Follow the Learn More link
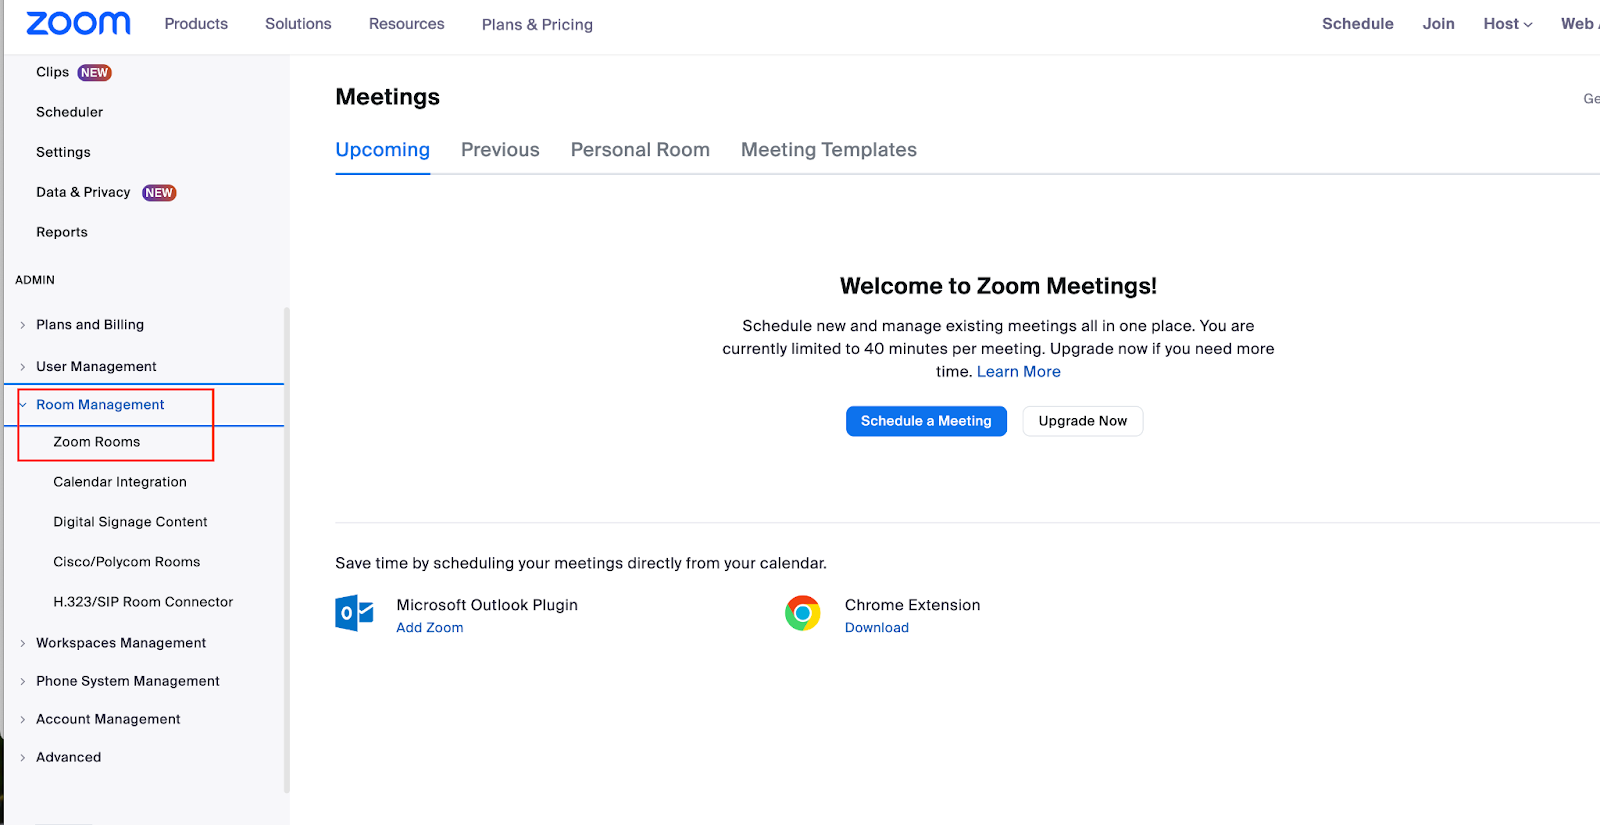 coord(1018,372)
